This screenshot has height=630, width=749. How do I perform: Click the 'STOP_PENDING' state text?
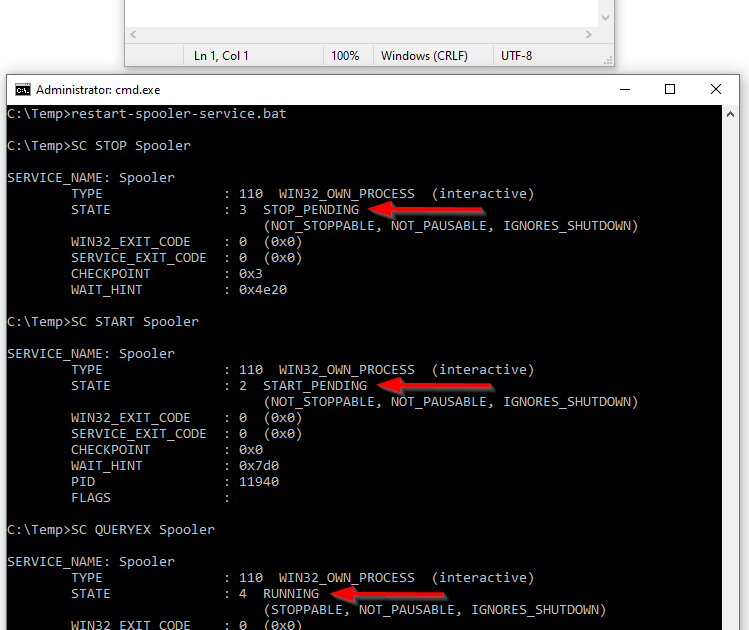click(311, 210)
